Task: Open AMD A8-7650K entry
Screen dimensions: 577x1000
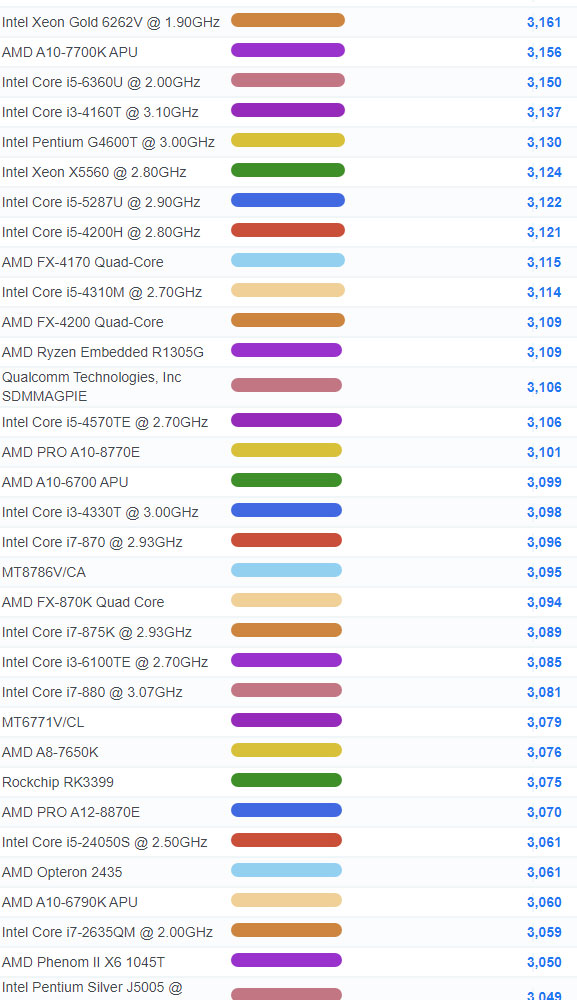Action: pyautogui.click(x=50, y=752)
